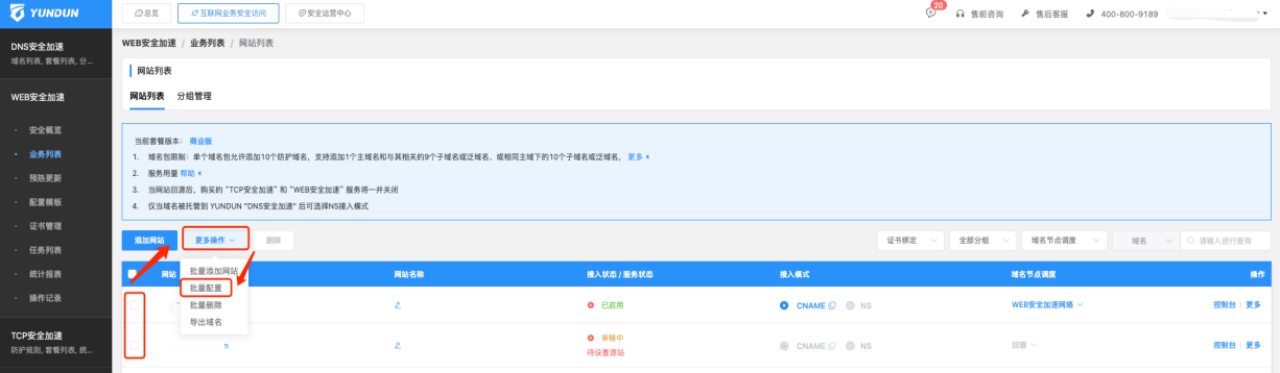Open the 域名节点调度 filter dropdown

tap(1064, 240)
